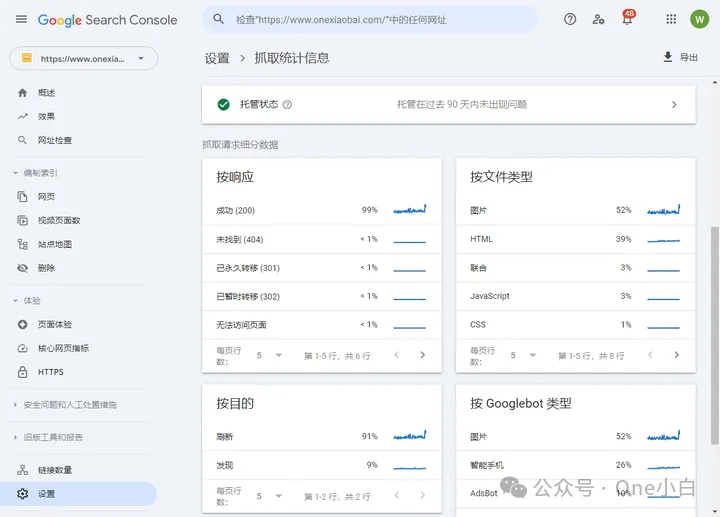Open CSS file type row
This screenshot has height=517, width=720.
(575, 325)
